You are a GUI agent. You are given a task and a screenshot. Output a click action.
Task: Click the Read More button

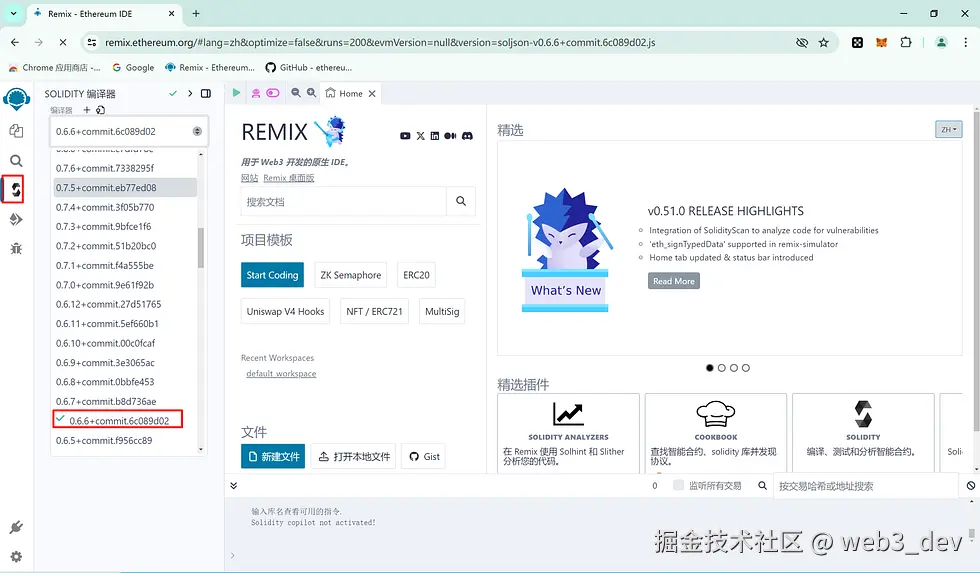click(674, 281)
